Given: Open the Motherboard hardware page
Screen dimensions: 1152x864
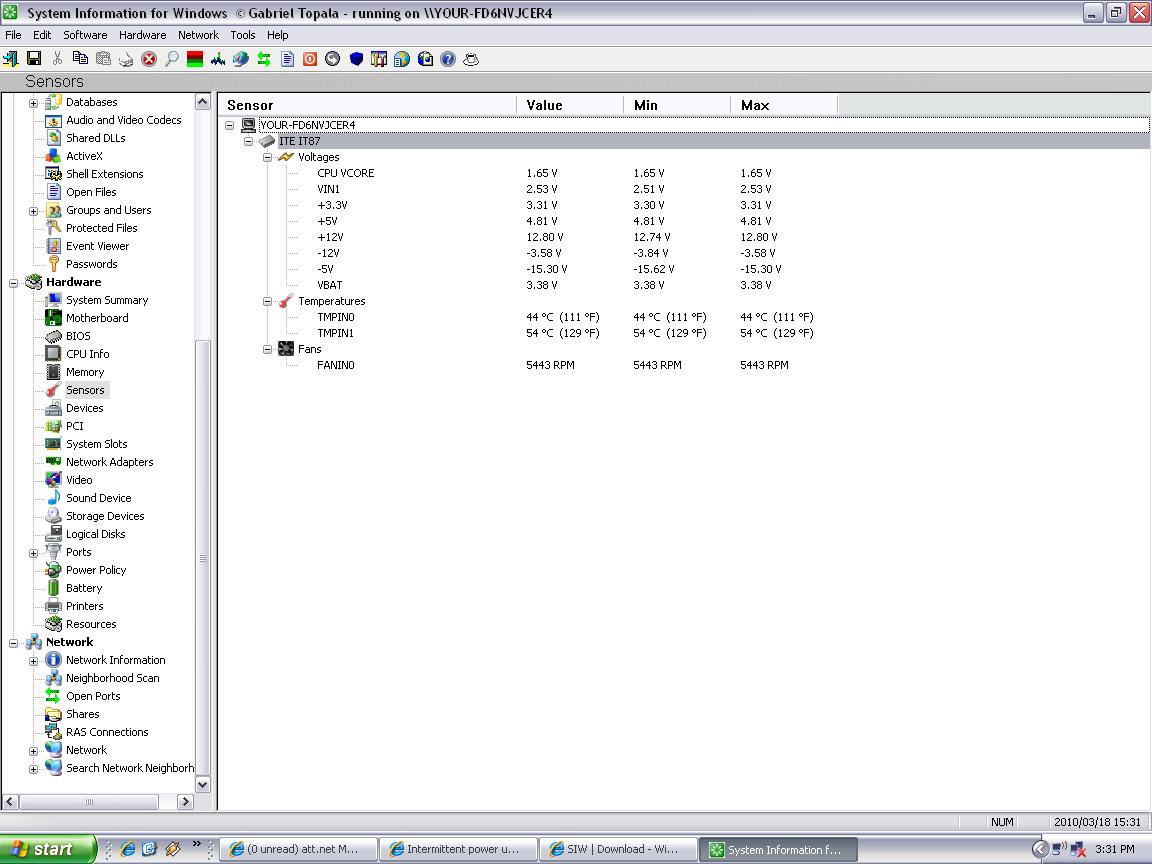Looking at the screenshot, I should pos(97,318).
